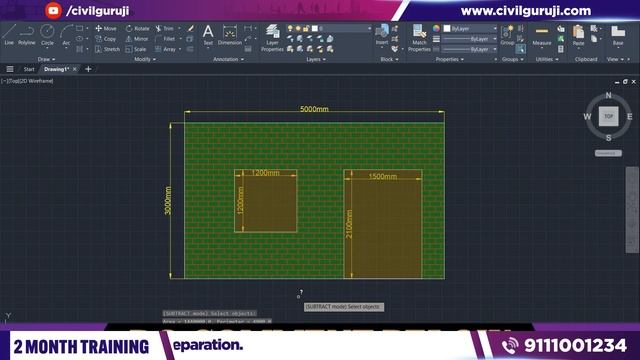Toggle group selection on/off button
640x360 pixels.
(520, 49)
